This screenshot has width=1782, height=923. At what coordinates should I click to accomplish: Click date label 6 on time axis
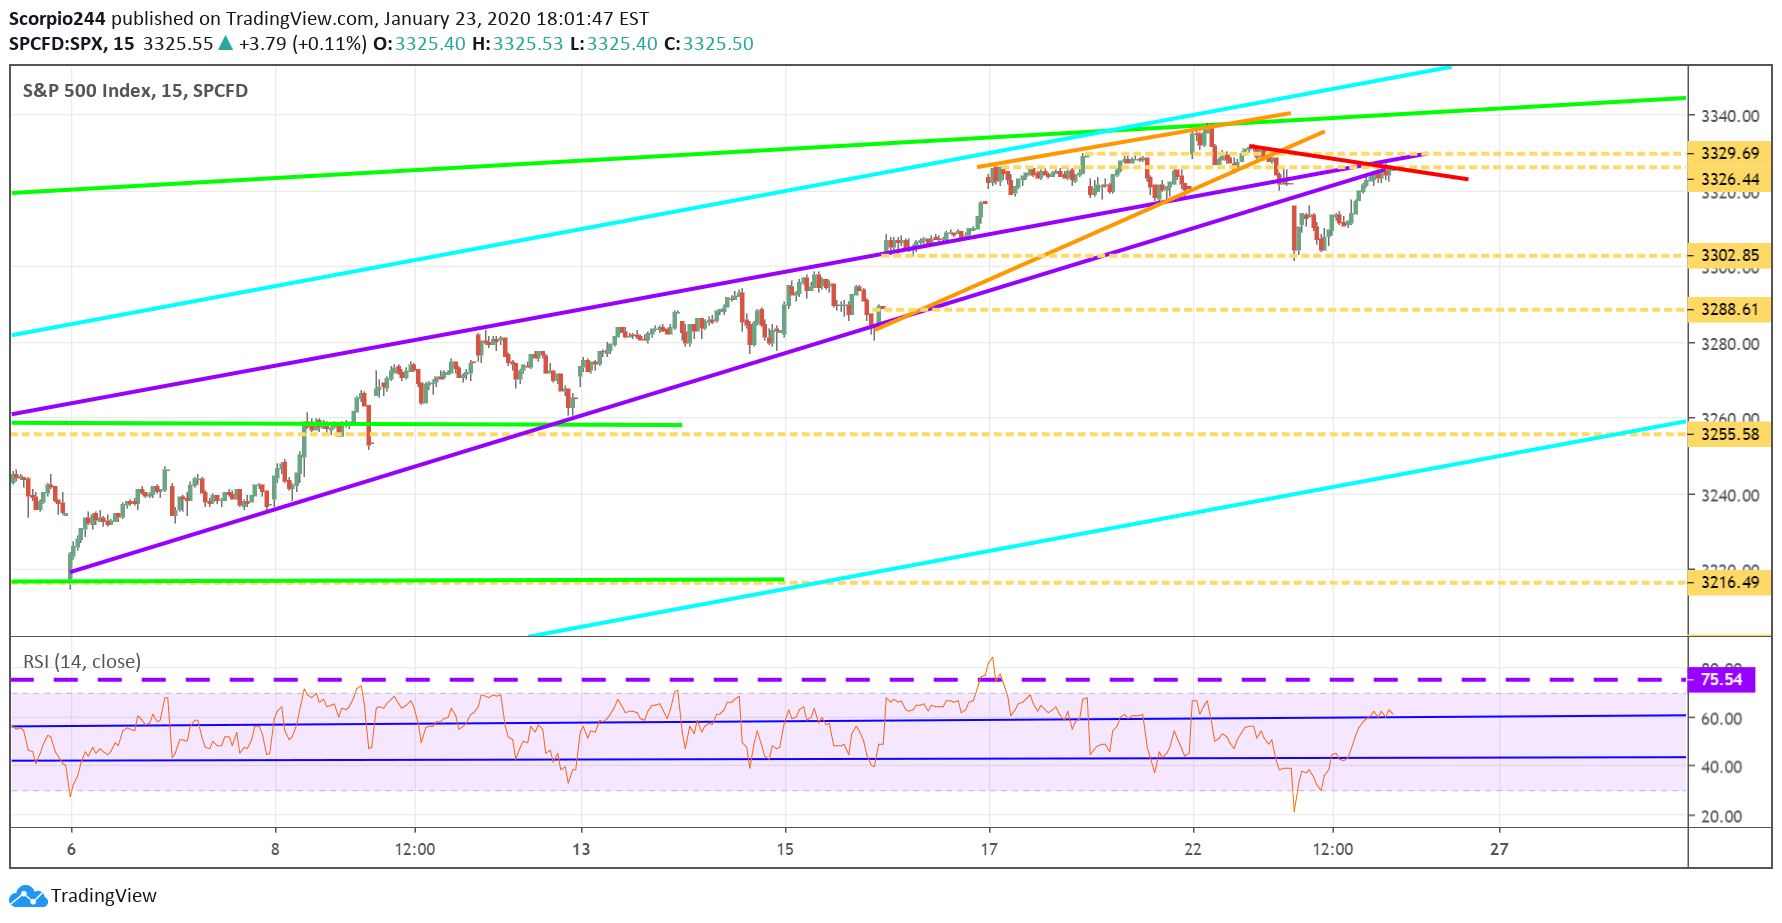point(71,849)
